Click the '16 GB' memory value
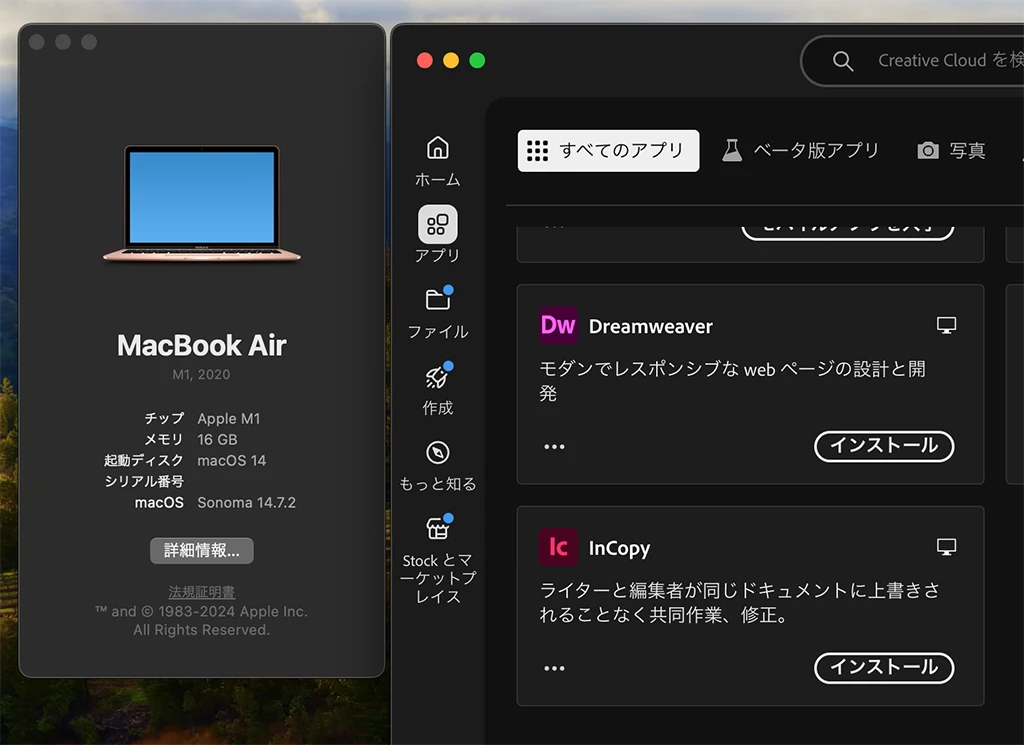The image size is (1024, 745). pos(217,439)
